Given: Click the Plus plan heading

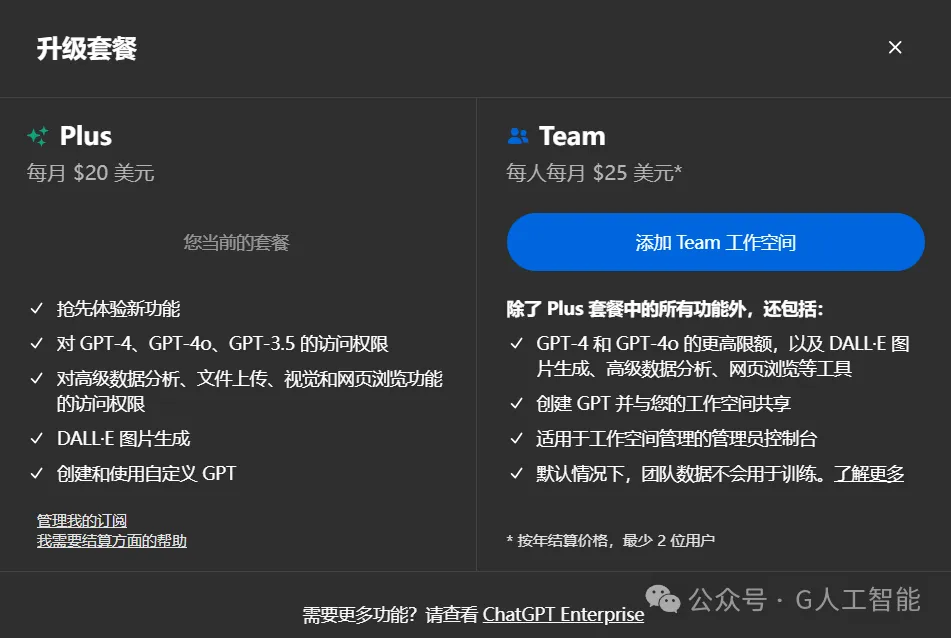Looking at the screenshot, I should pos(86,136).
